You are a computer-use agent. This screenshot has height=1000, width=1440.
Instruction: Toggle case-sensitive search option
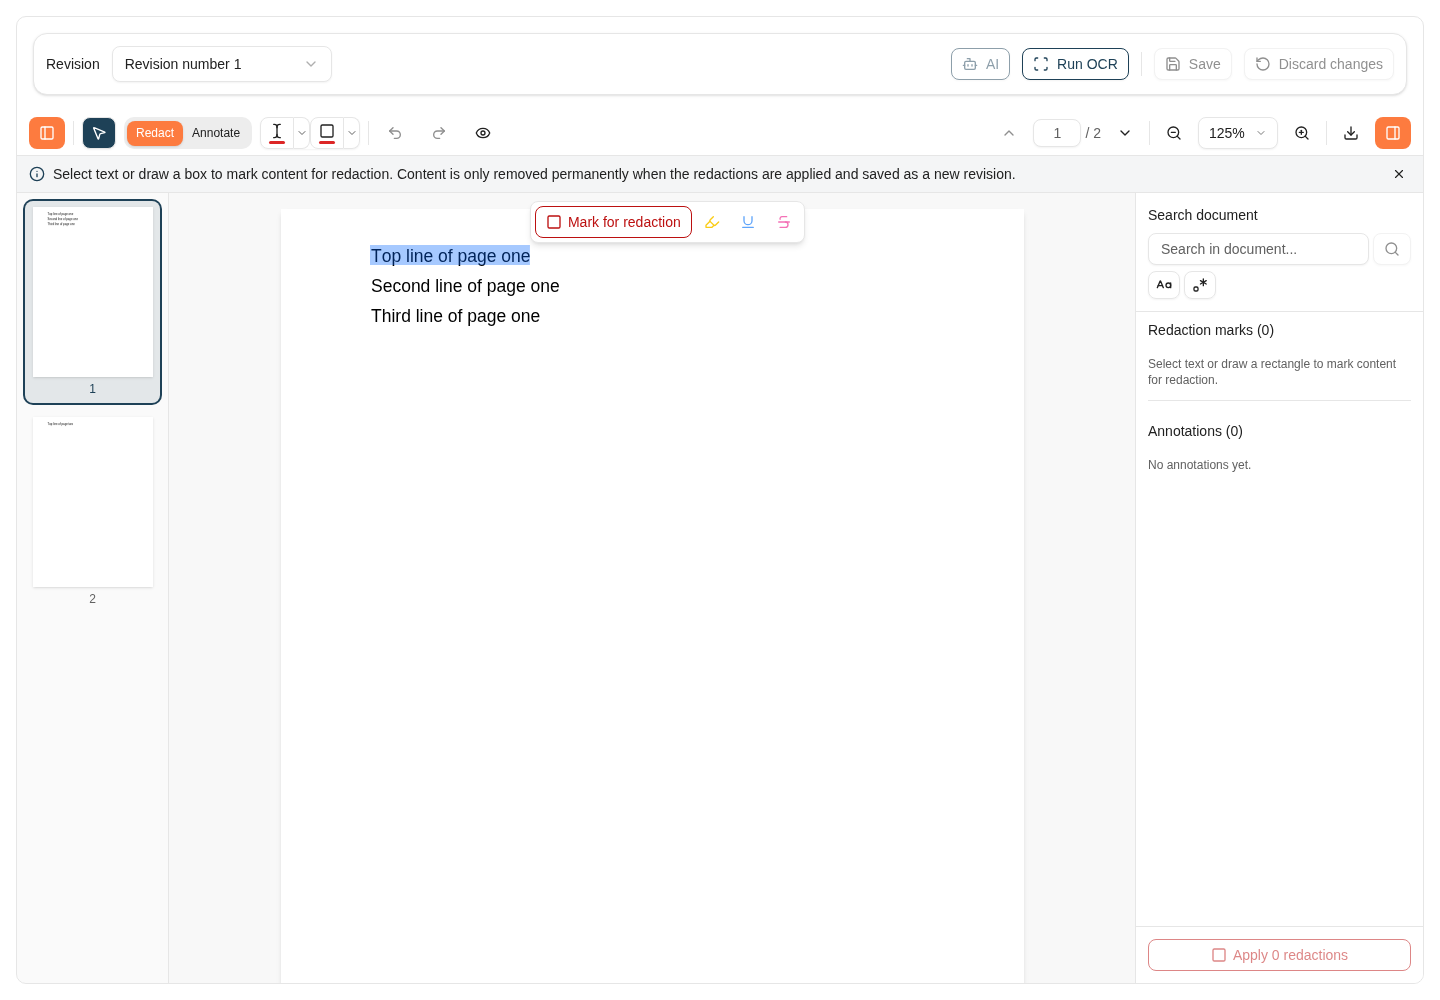1164,285
